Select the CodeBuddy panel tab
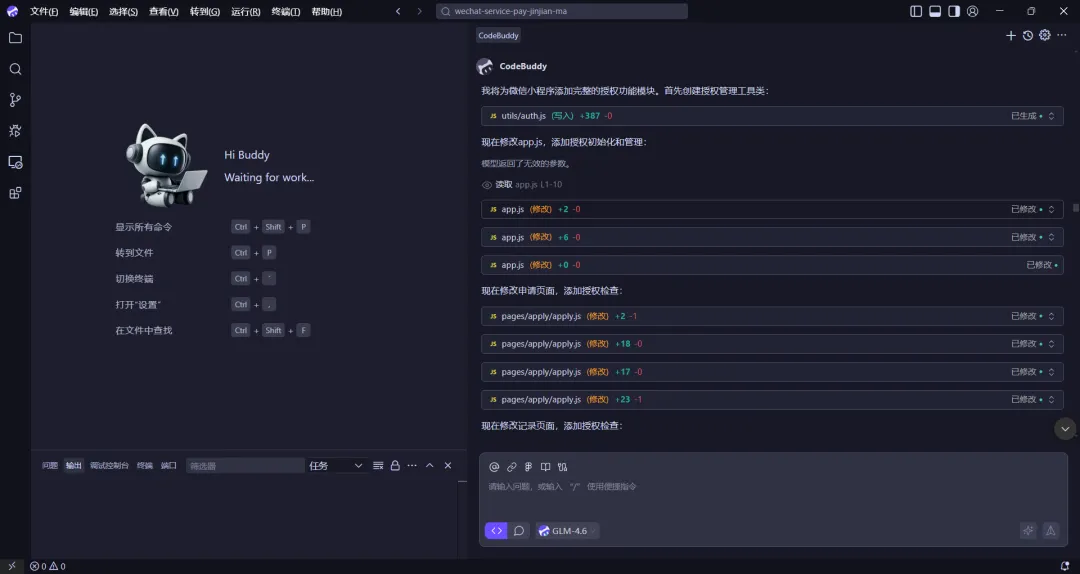Image resolution: width=1080 pixels, height=574 pixels. coord(499,35)
